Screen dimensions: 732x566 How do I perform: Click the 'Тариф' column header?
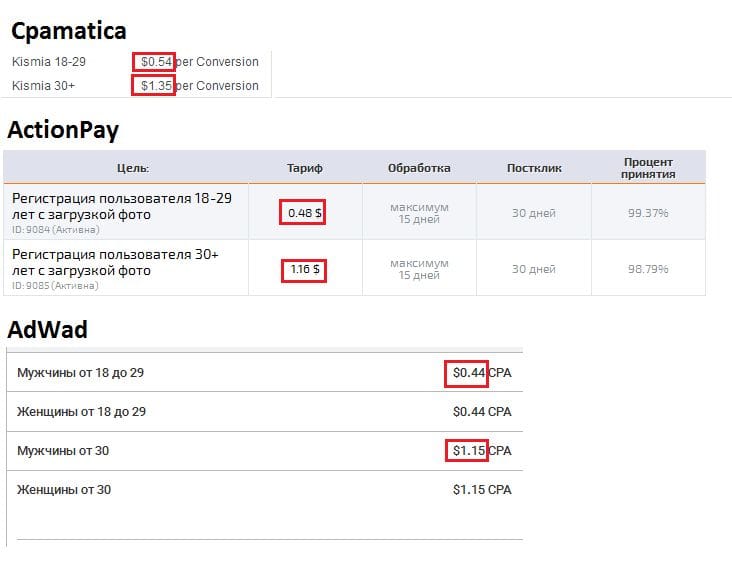tap(305, 168)
